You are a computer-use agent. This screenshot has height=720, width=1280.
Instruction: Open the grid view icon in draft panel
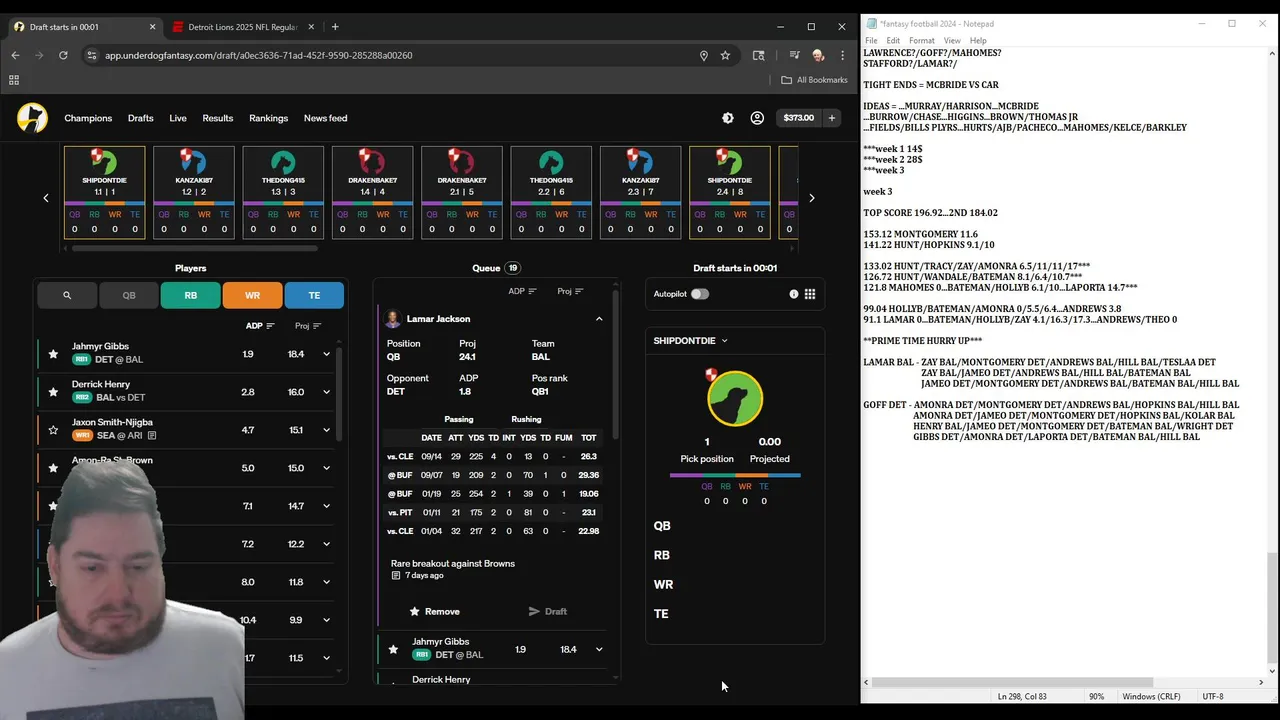pos(810,294)
